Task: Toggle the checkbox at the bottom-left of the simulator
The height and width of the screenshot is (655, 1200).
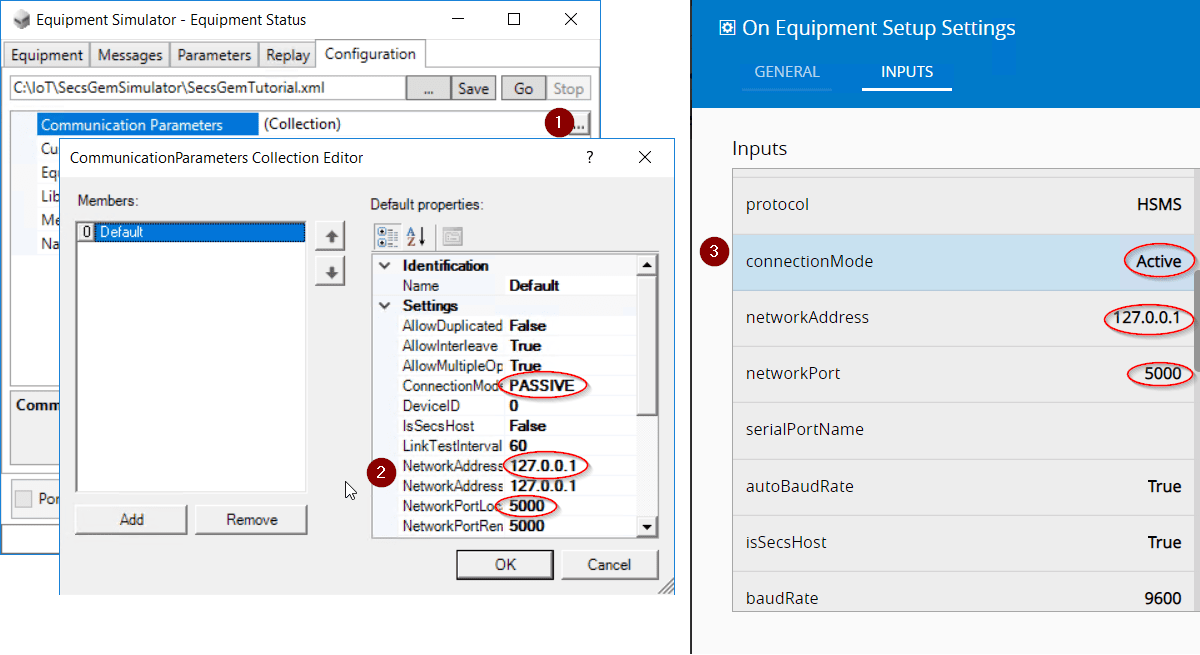Action: (x=23, y=498)
